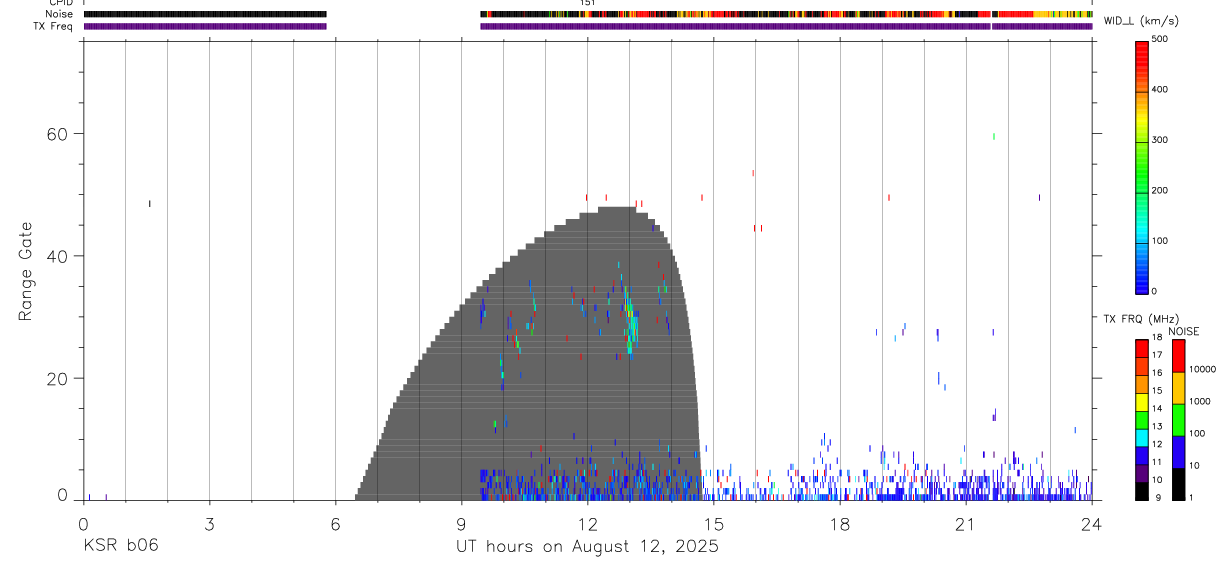Click the 21 tick on UT hours axis
Screen dimensions: 1228x567
[965, 523]
